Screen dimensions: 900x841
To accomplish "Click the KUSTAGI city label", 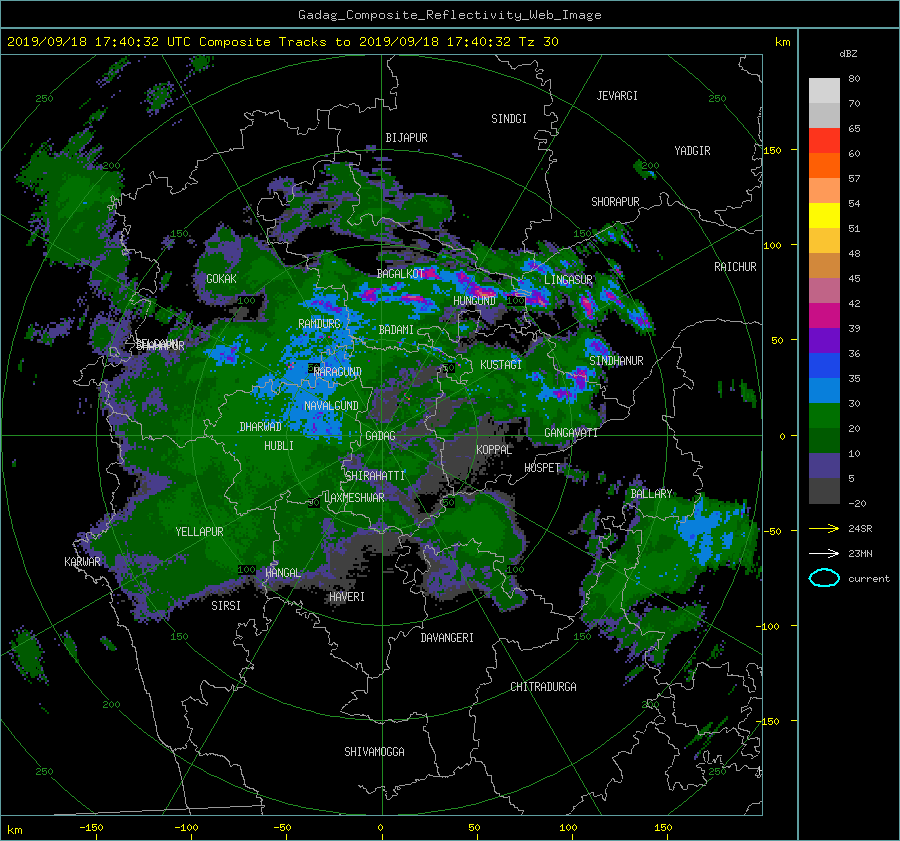I will [501, 365].
